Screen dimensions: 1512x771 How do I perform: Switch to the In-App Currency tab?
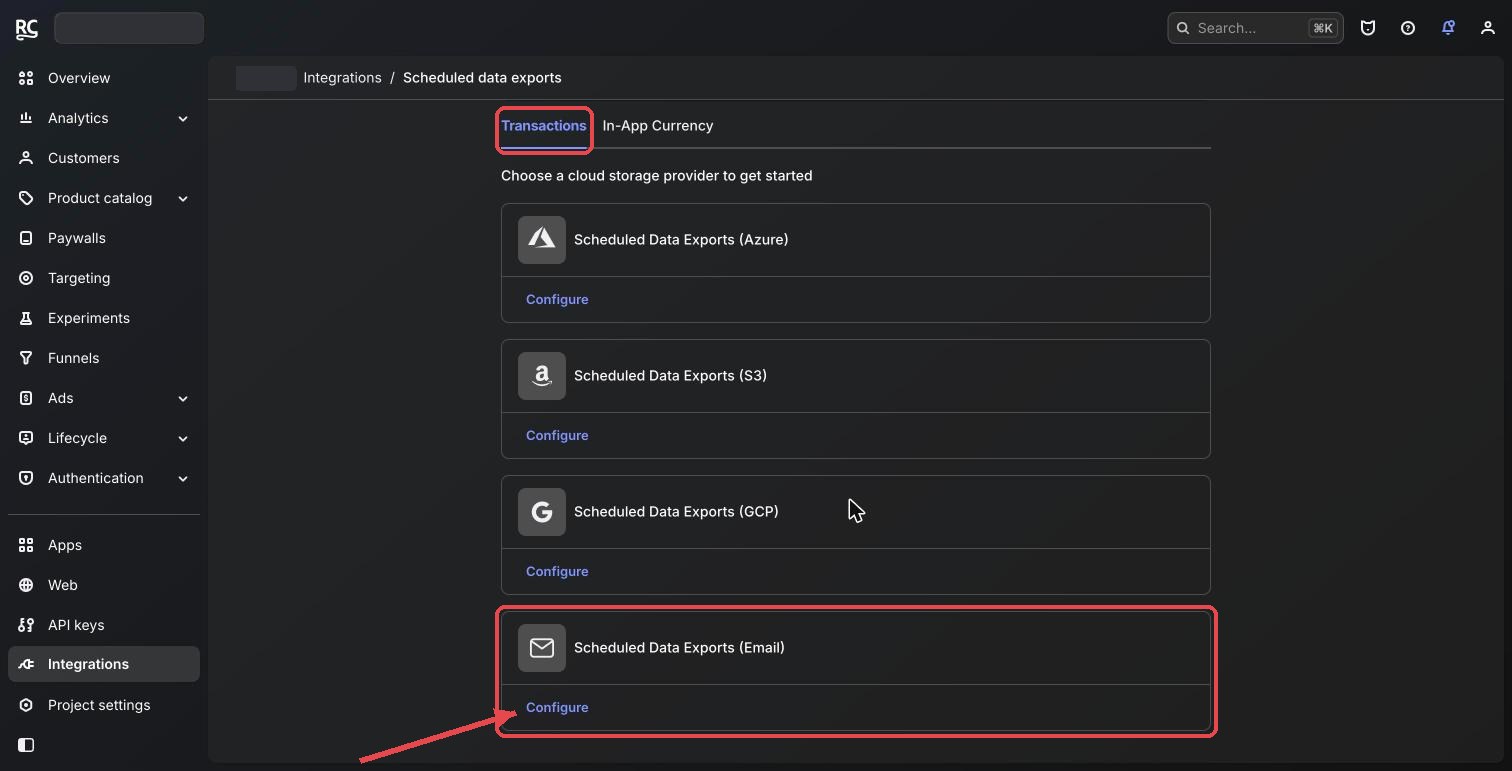click(658, 126)
